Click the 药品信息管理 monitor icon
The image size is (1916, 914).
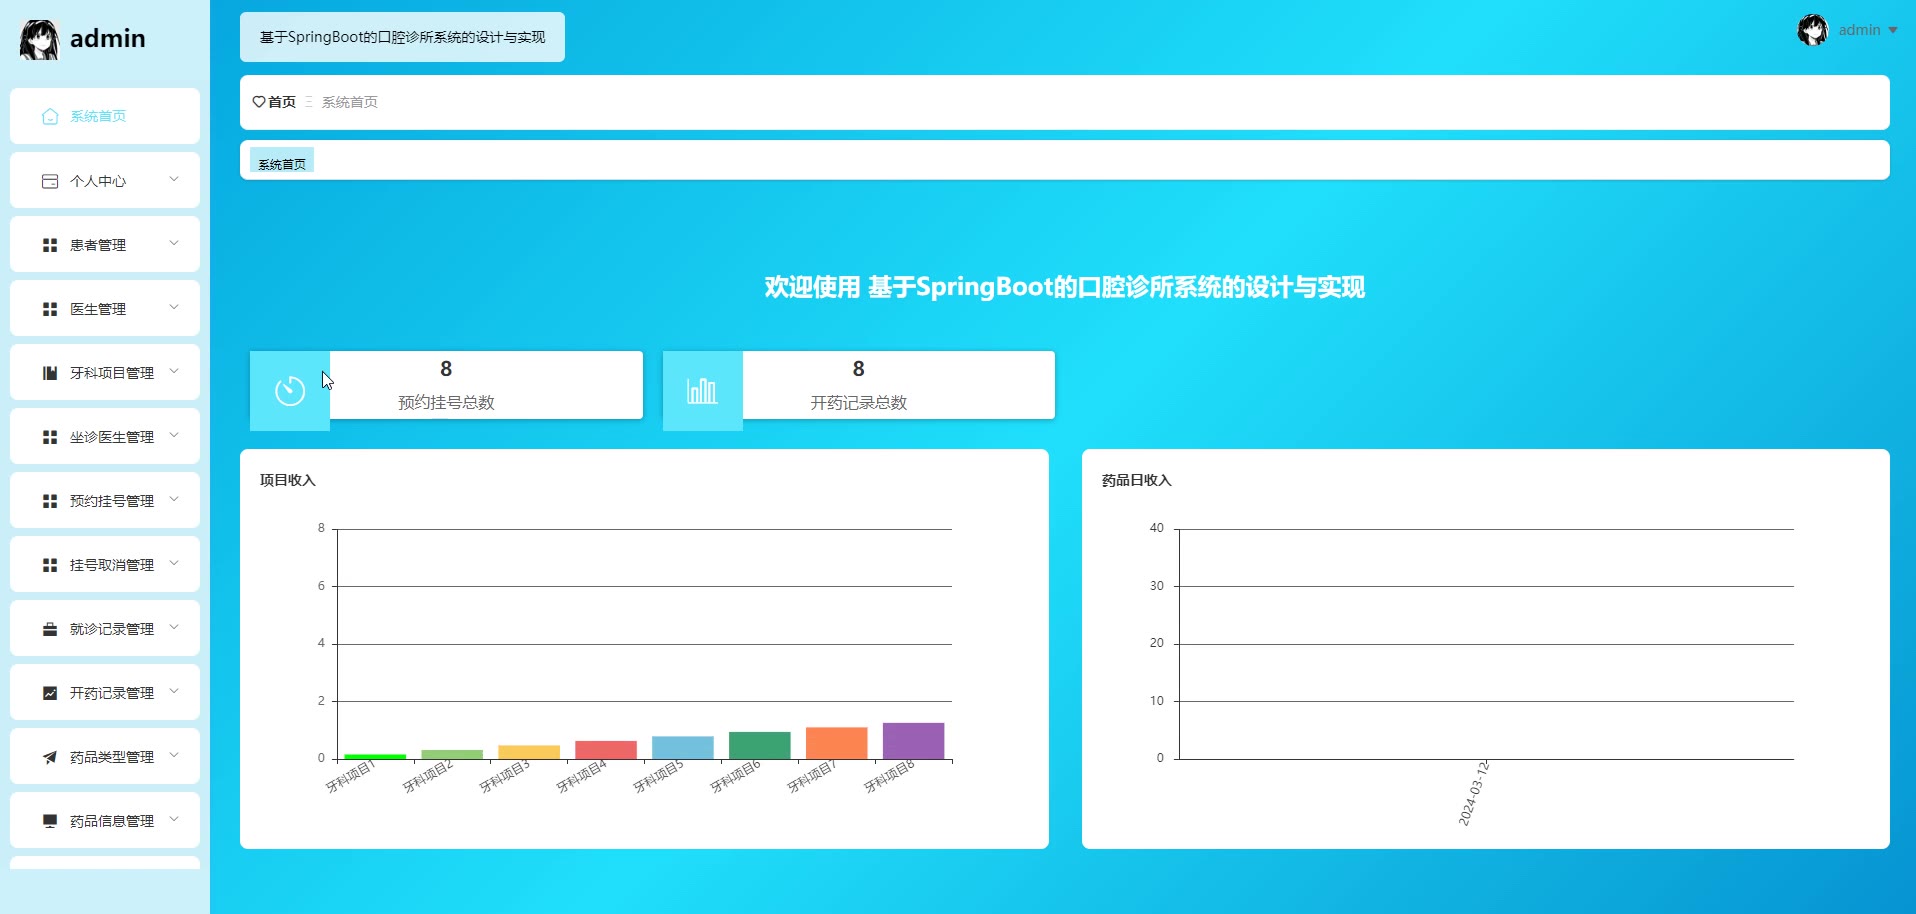(50, 821)
